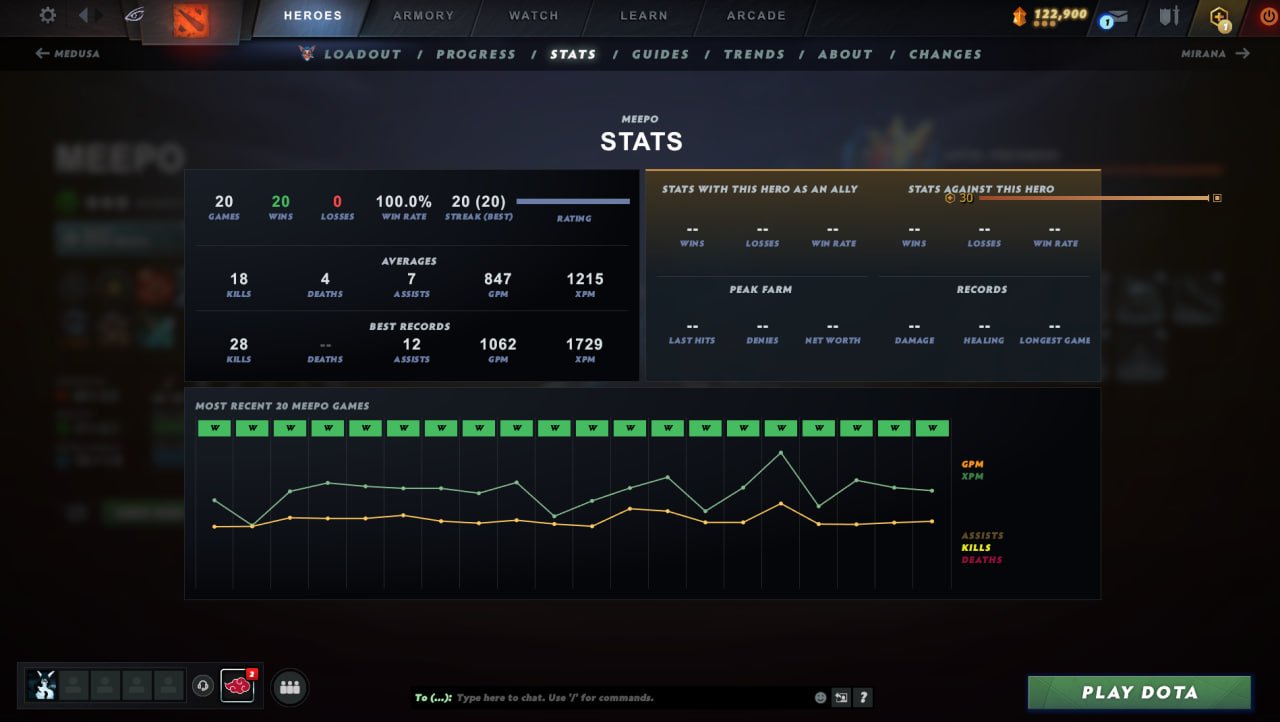Image resolution: width=1280 pixels, height=722 pixels.
Task: Click the voice chat headset icon
Action: click(x=203, y=687)
